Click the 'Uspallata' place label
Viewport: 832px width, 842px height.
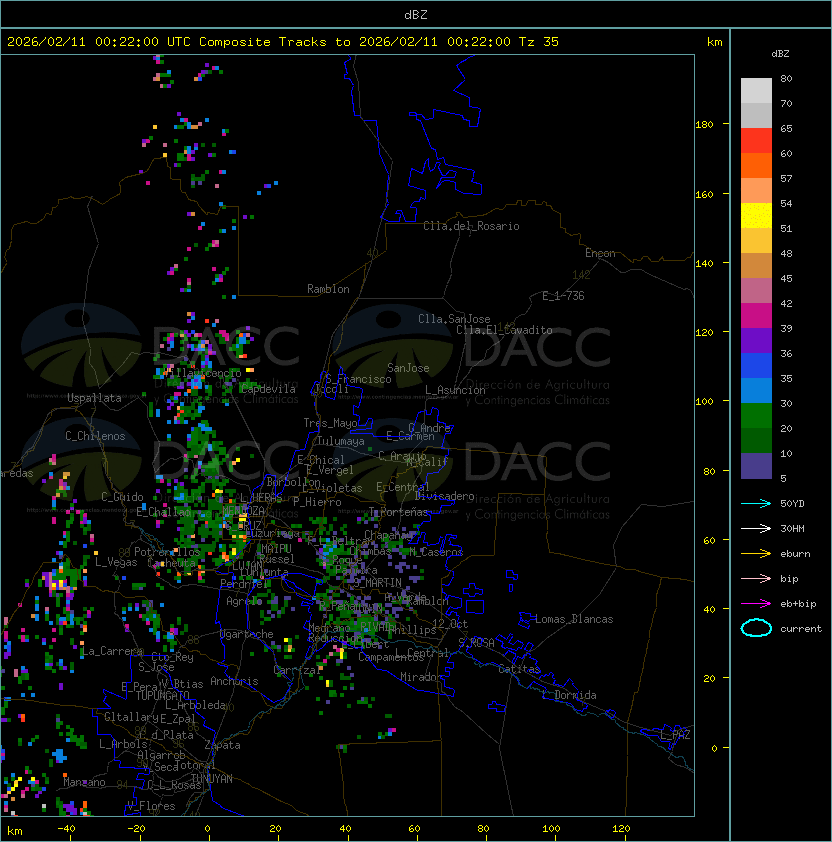[x=94, y=398]
